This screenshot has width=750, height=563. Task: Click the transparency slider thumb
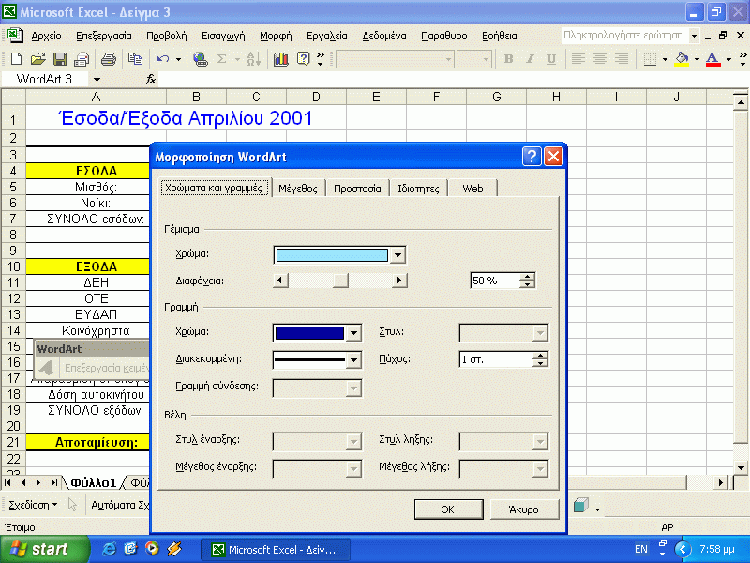tap(341, 280)
